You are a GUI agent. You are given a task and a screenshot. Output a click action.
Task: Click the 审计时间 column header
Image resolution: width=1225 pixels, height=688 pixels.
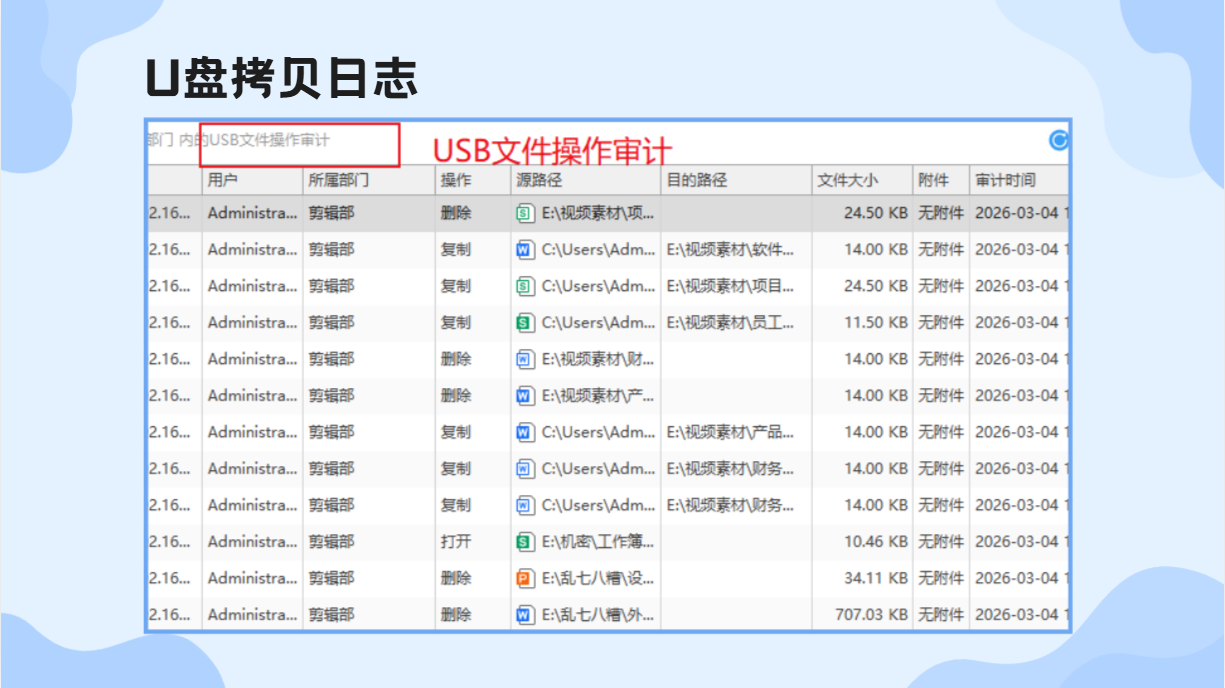1019,180
